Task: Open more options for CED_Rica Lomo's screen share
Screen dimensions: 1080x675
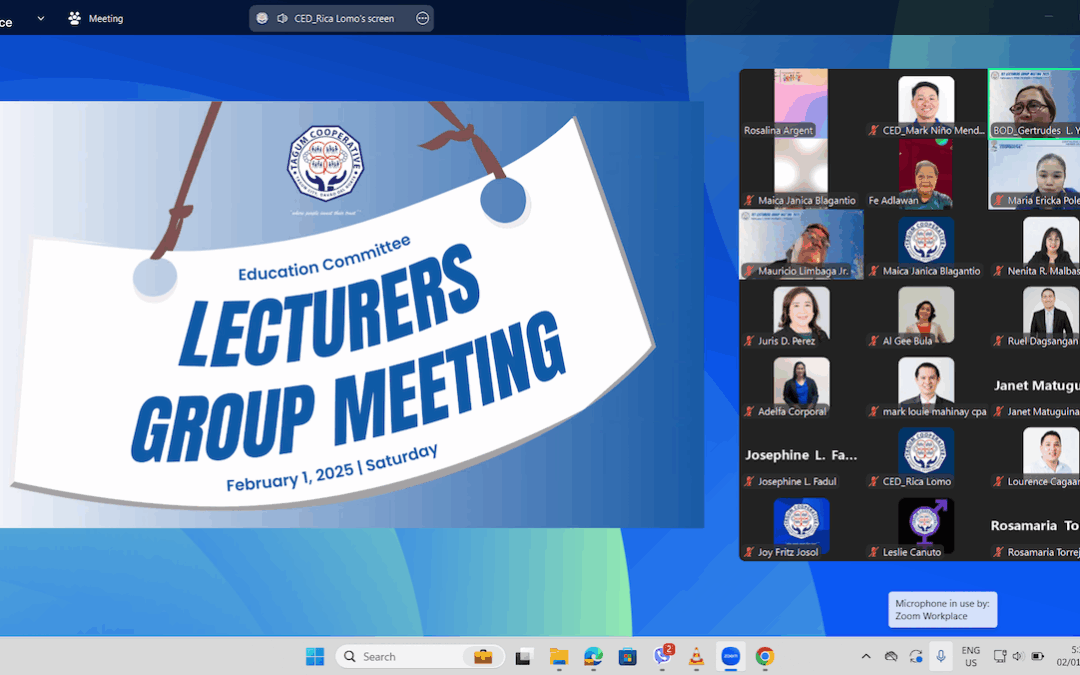Action: 422,19
